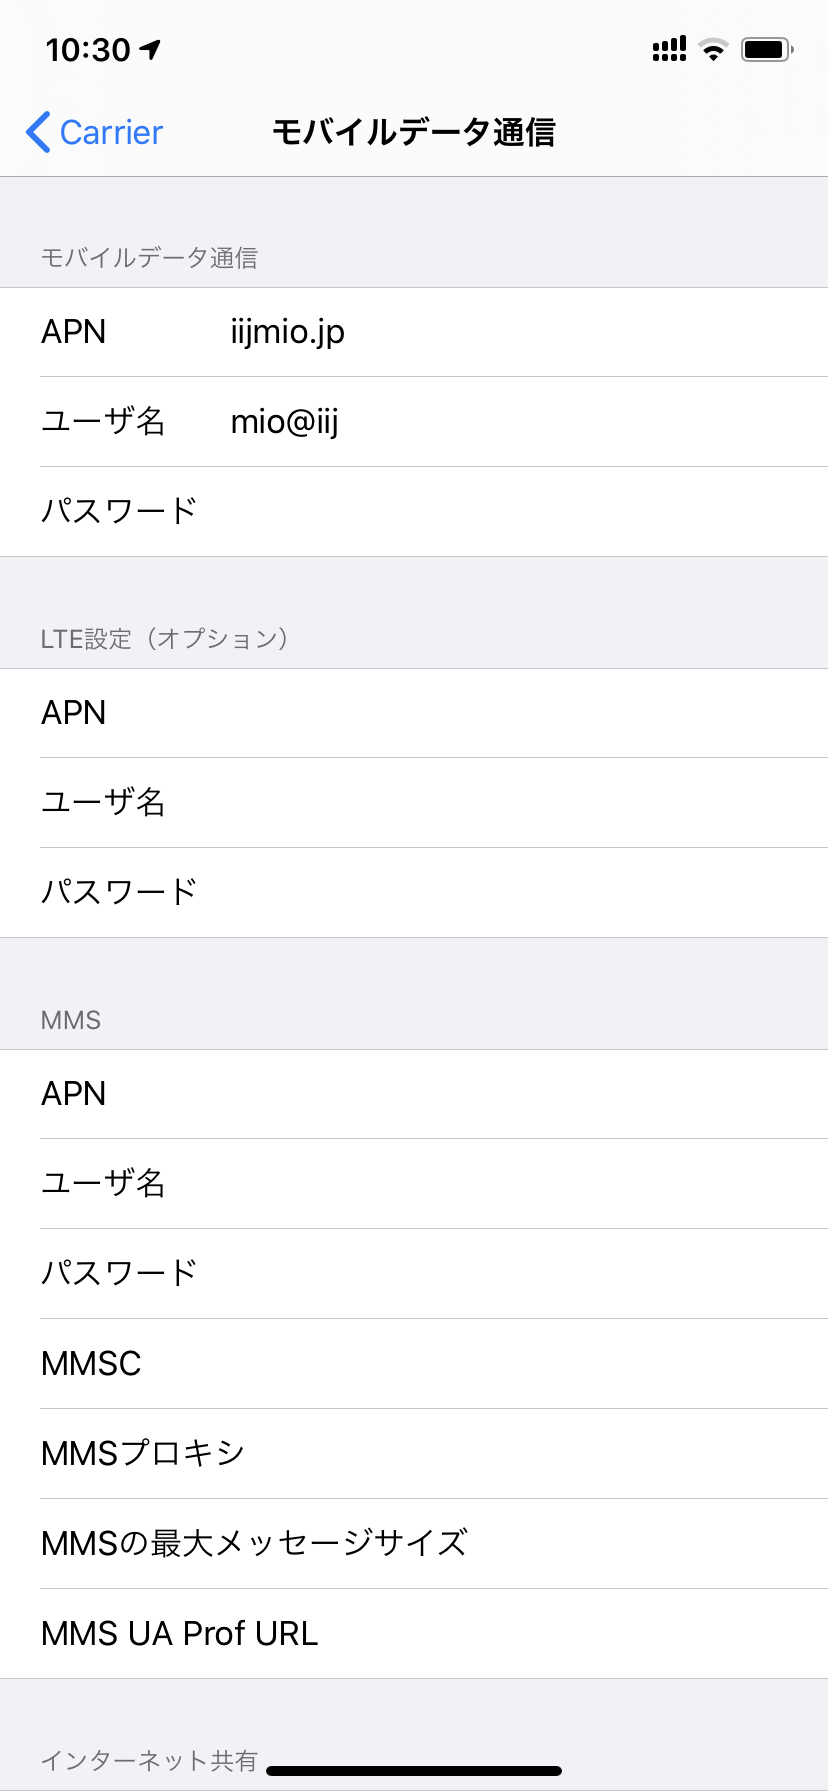The width and height of the screenshot is (828, 1792).
Task: Tap the 10:30 clock in status bar
Action: (88, 49)
